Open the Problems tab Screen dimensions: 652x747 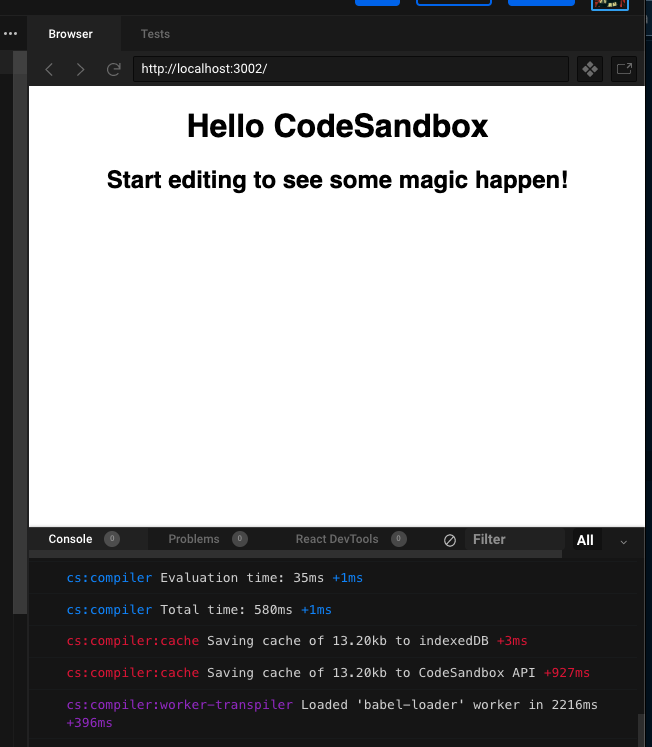208,539
